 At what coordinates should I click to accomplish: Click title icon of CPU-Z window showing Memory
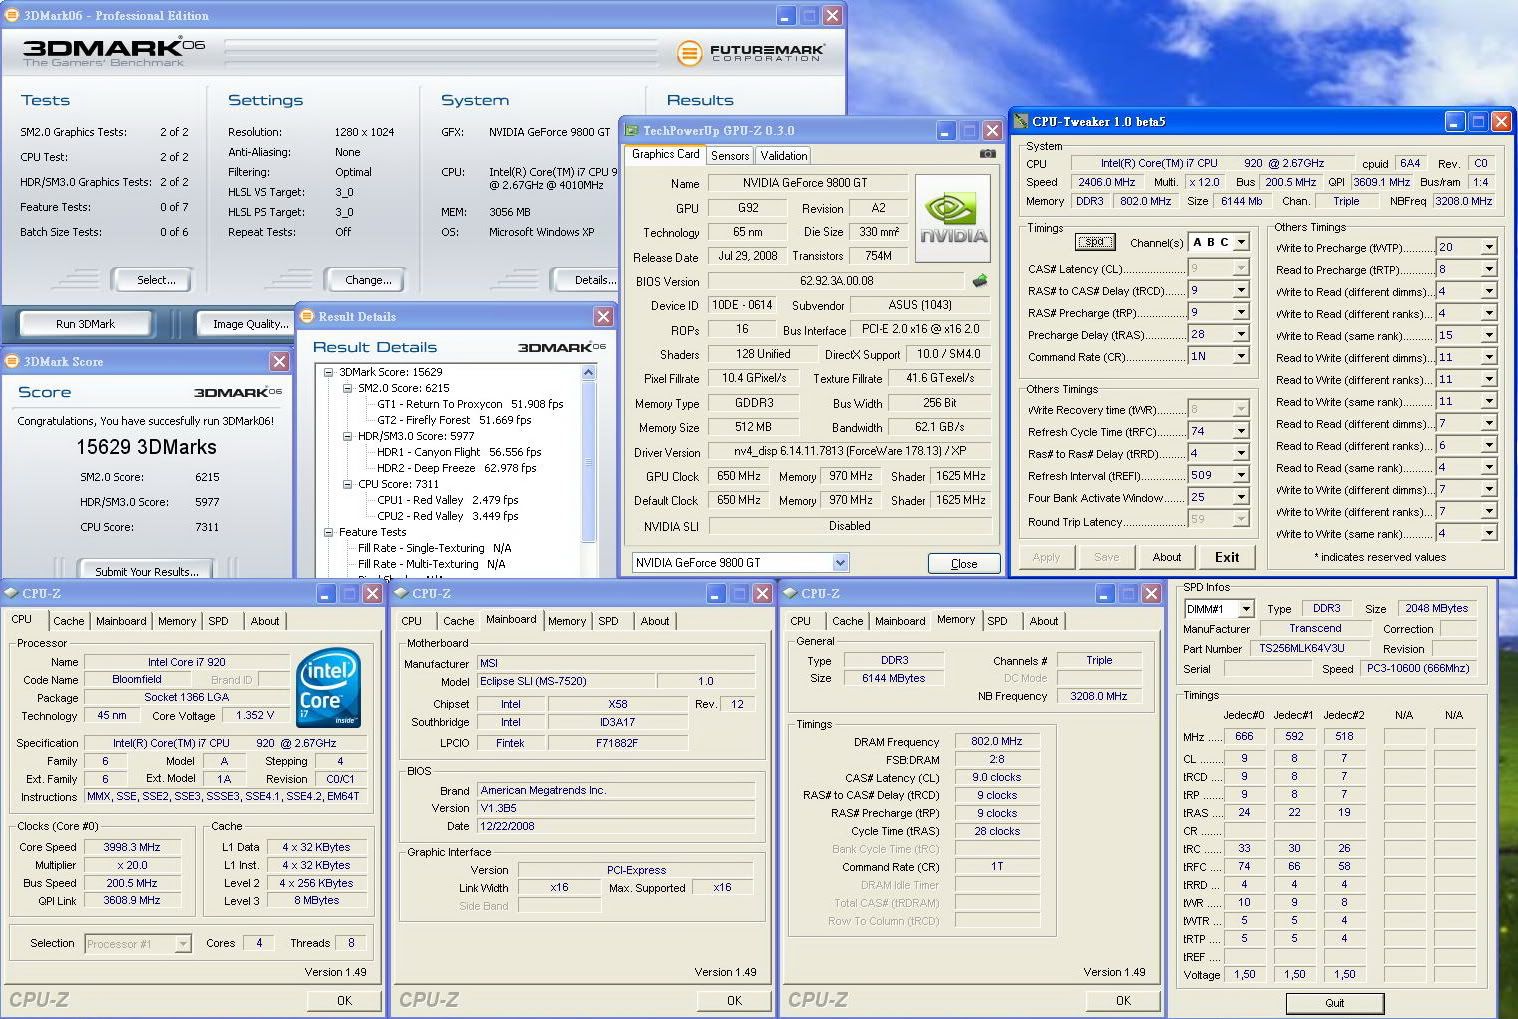pos(790,593)
